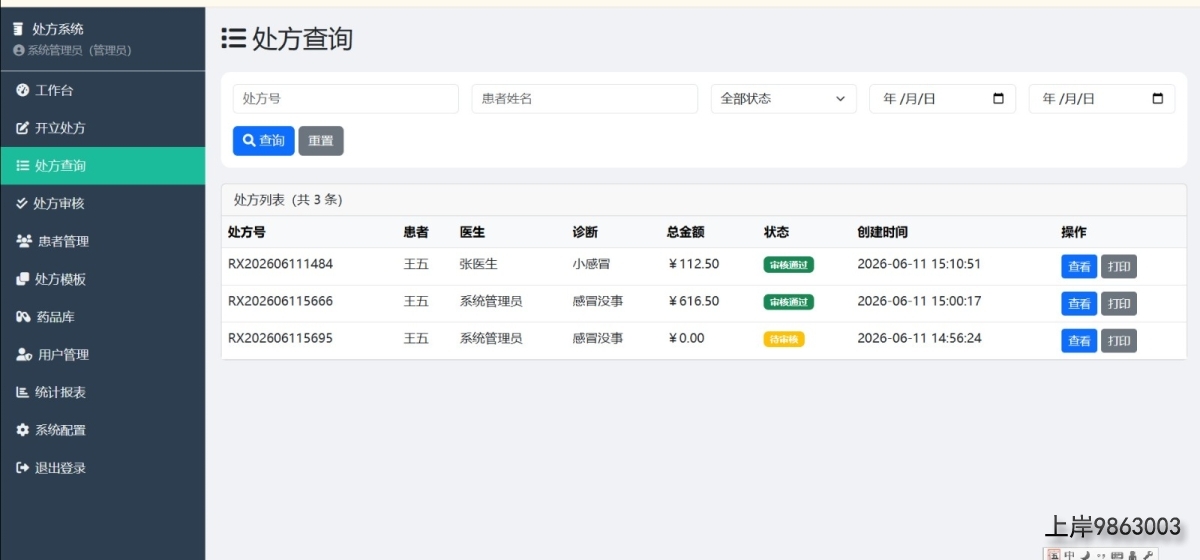Focus the 处方号 input field
This screenshot has height=560, width=1200.
346,99
